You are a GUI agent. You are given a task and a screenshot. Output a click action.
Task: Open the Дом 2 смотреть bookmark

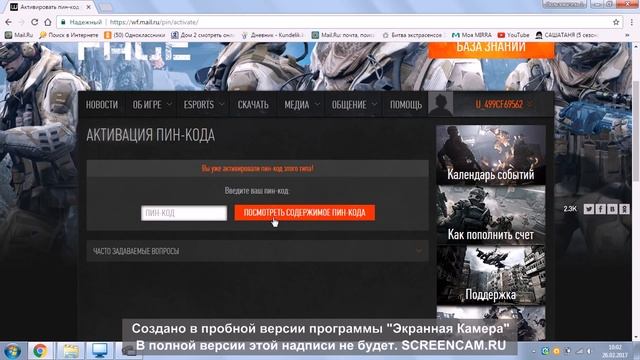(202, 35)
